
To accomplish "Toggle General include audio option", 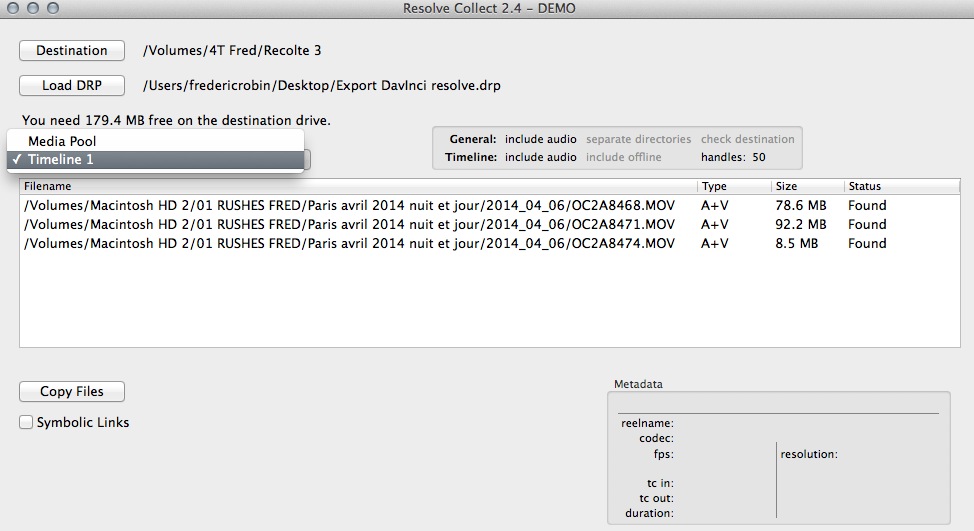I will point(540,139).
